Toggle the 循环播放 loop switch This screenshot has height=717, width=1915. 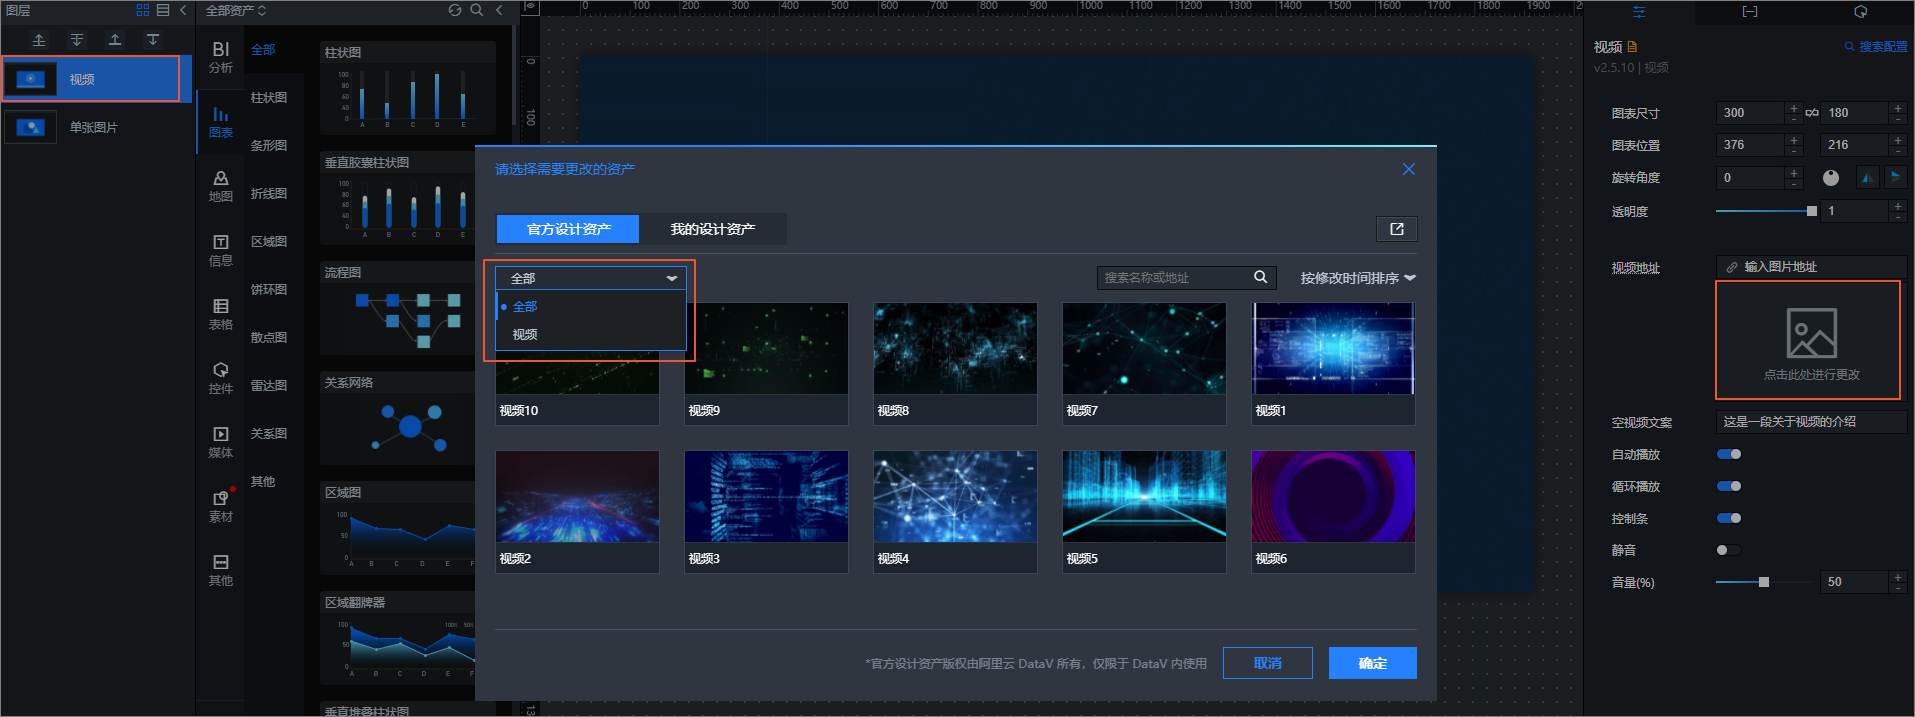point(1728,486)
